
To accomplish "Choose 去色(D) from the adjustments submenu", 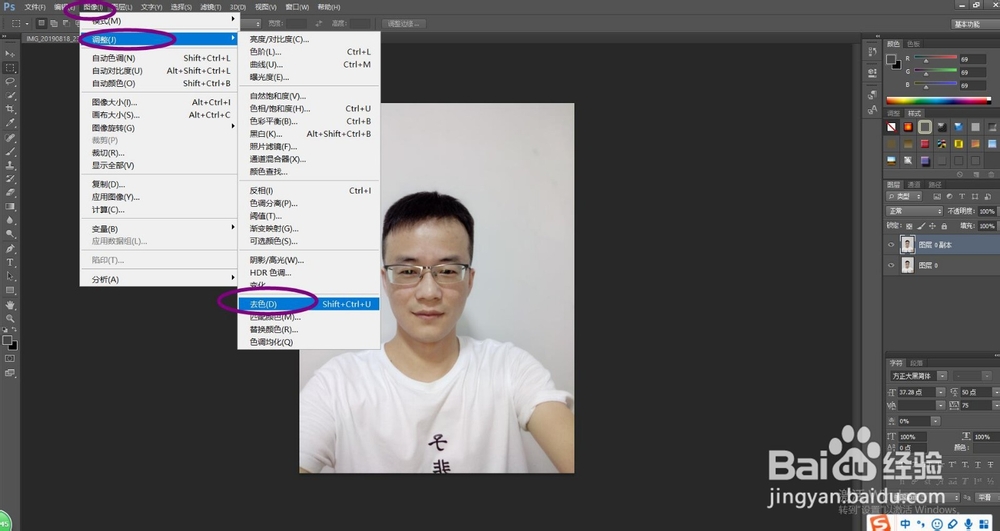I will 309,304.
